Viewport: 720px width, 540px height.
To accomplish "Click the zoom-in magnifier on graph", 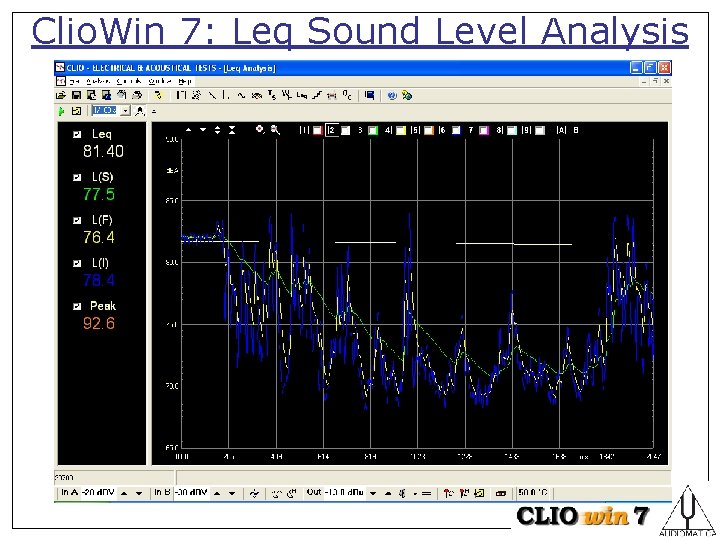I will pos(260,130).
